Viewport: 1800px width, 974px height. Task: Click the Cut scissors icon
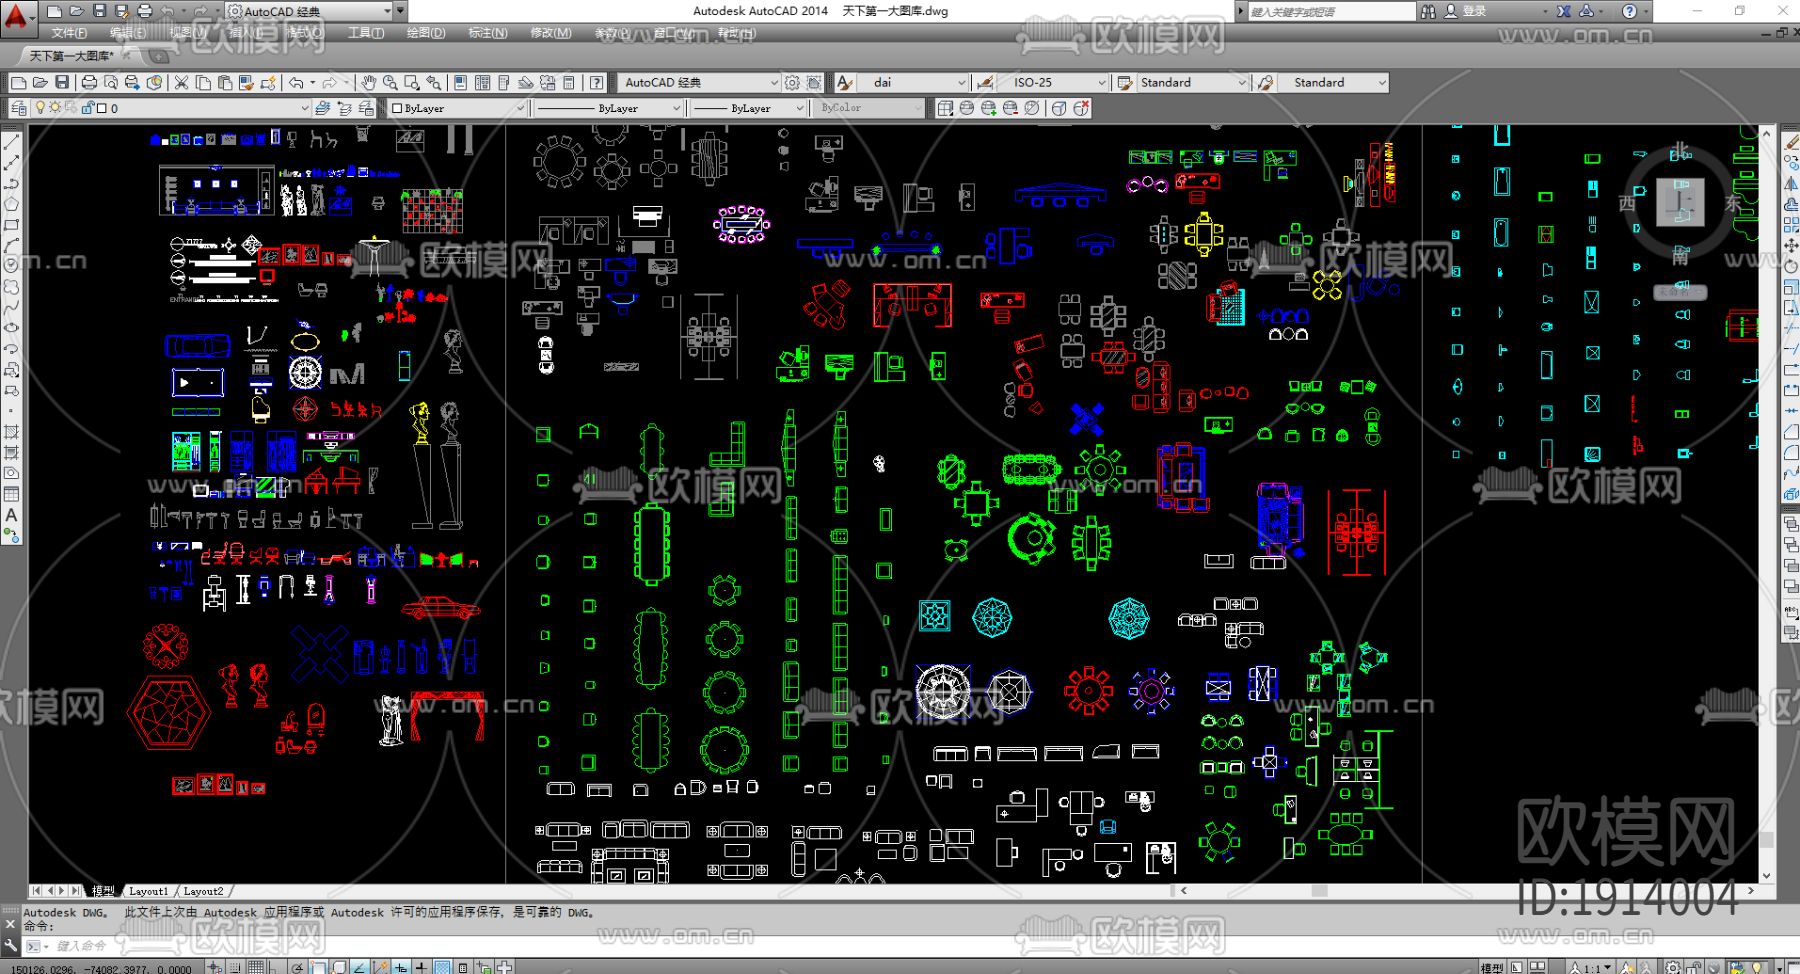click(181, 83)
